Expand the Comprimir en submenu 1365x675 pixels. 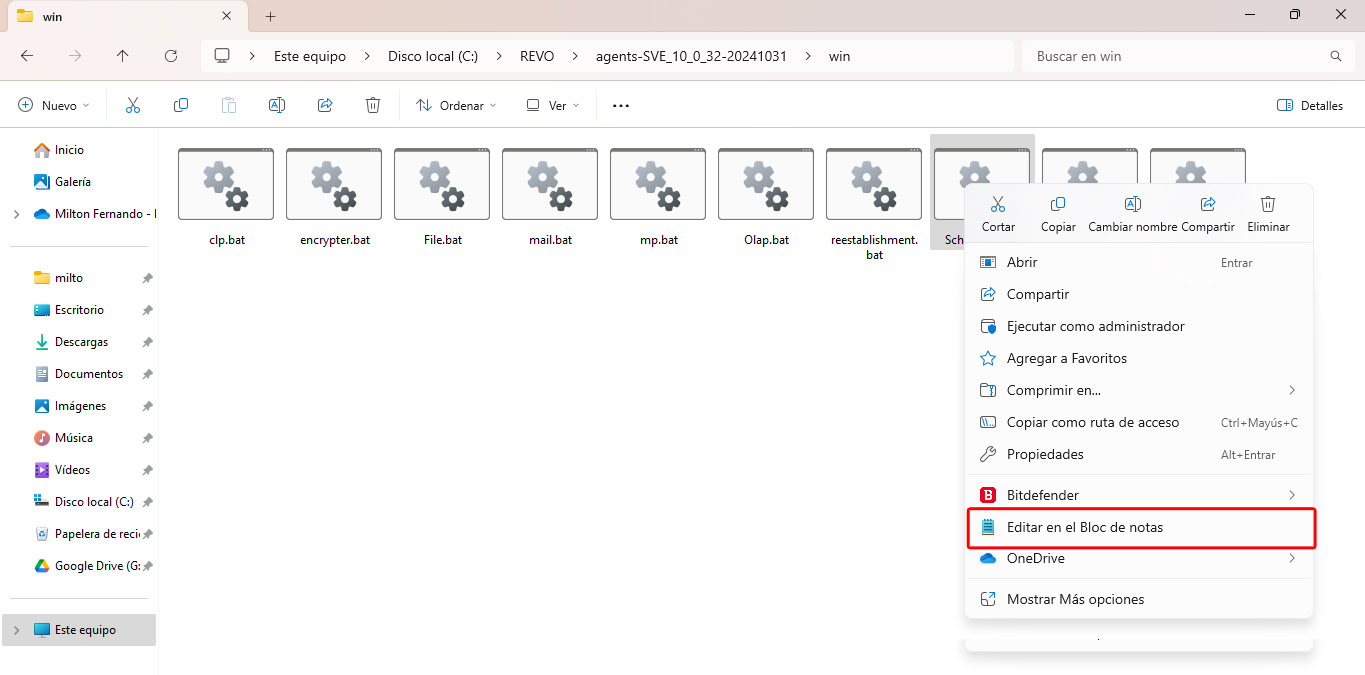tap(1291, 390)
